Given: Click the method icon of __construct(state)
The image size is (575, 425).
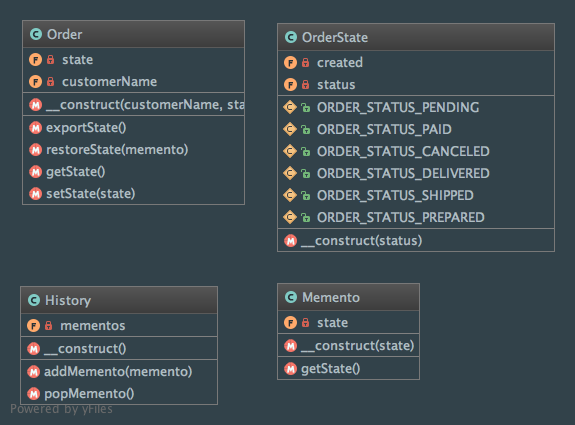Looking at the screenshot, I should coord(290,345).
